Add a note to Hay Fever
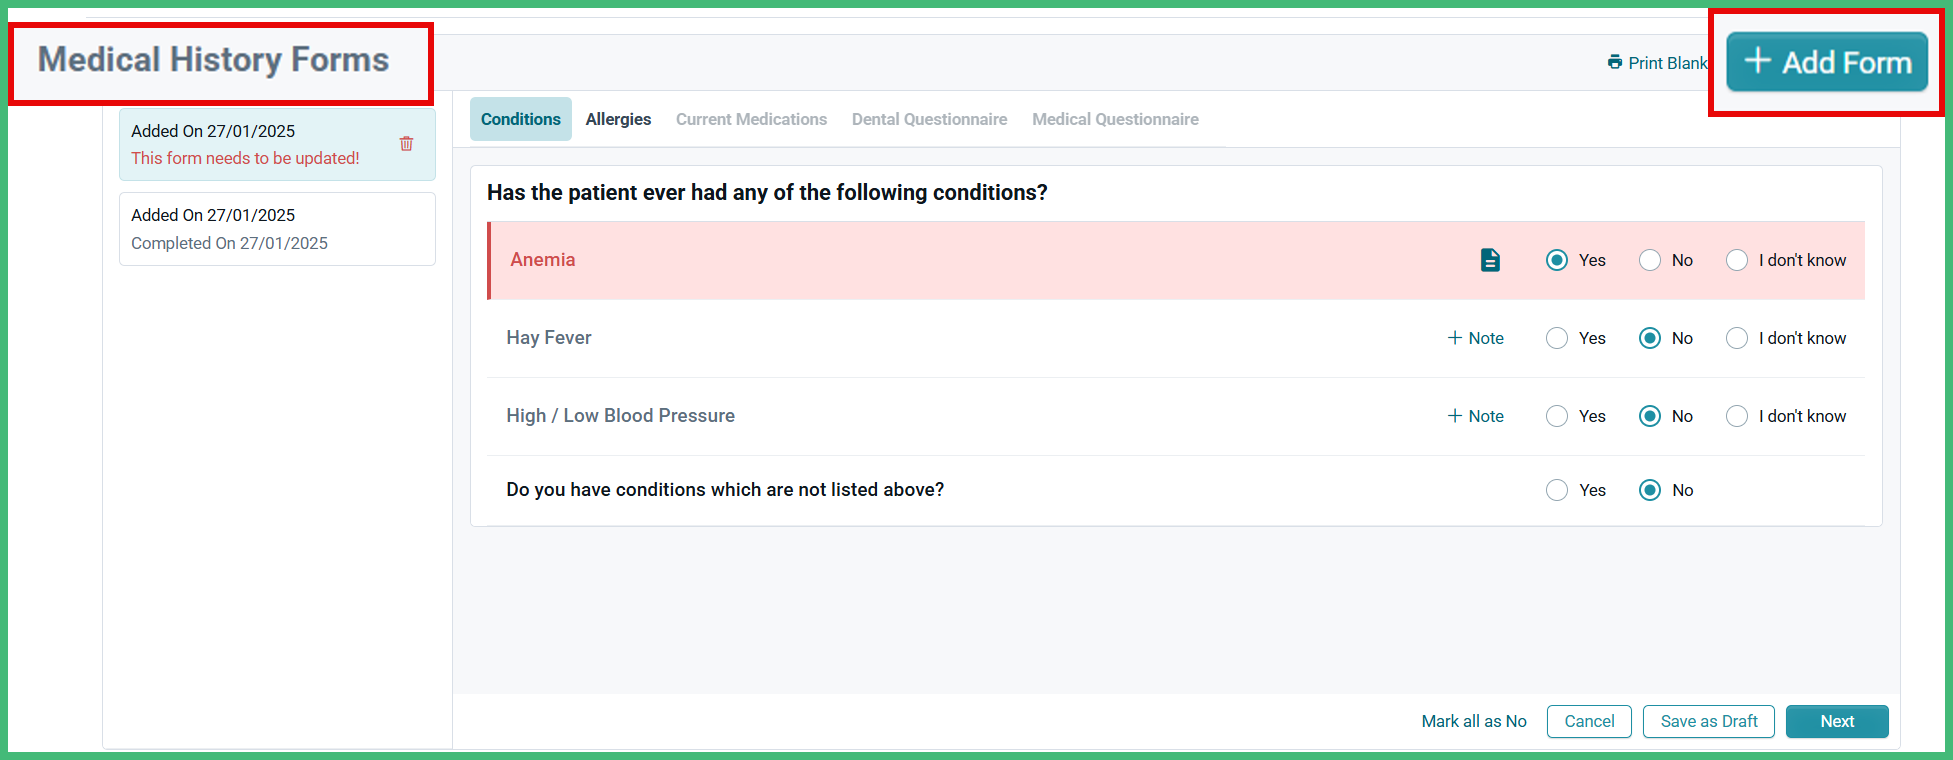Screen dimensions: 1953x760 pos(1475,338)
